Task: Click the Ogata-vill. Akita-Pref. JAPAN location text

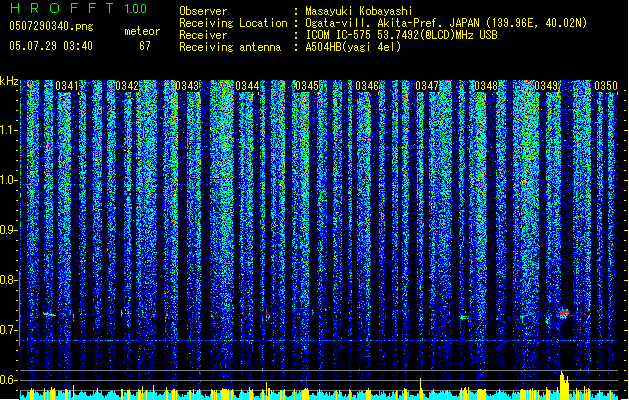Action: 446,23
